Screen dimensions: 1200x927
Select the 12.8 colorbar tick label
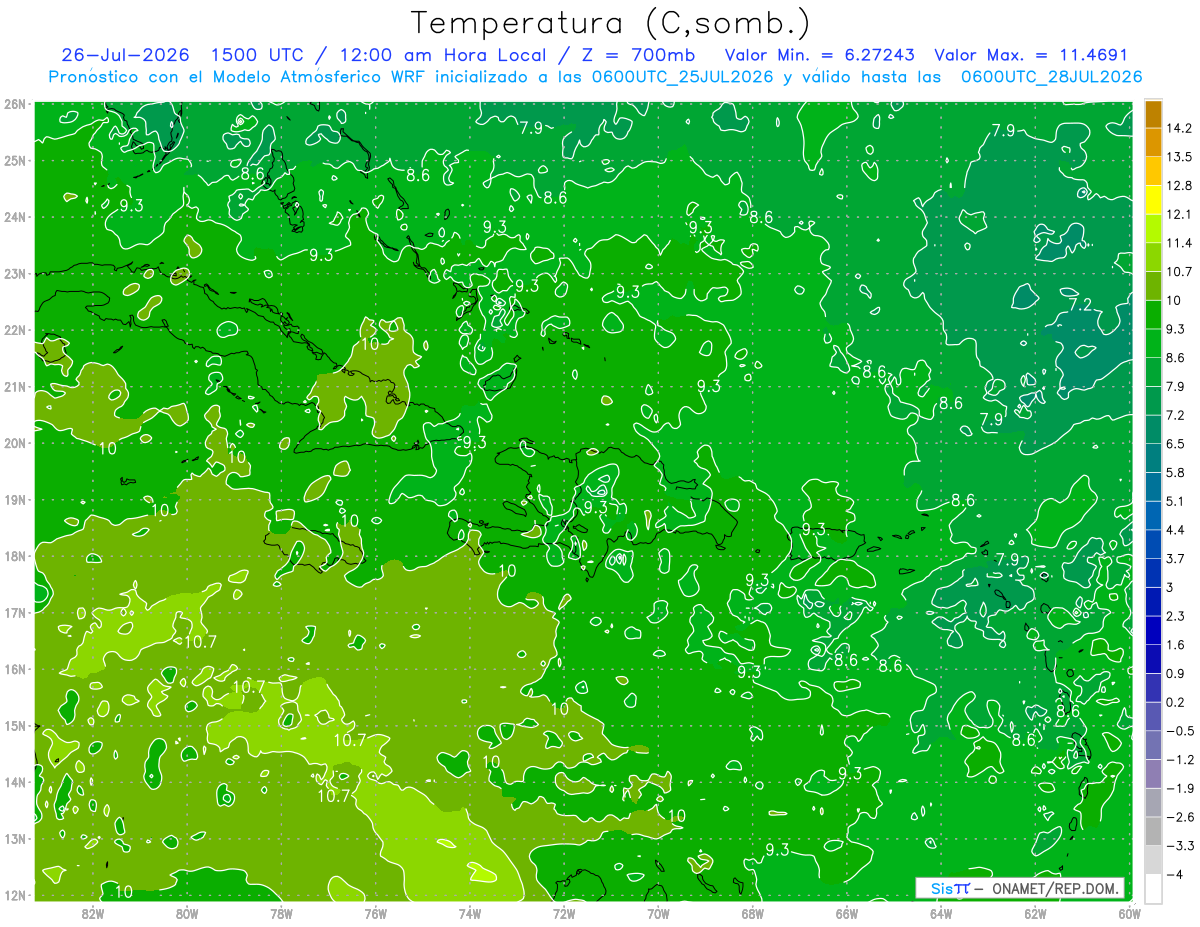(1178, 186)
